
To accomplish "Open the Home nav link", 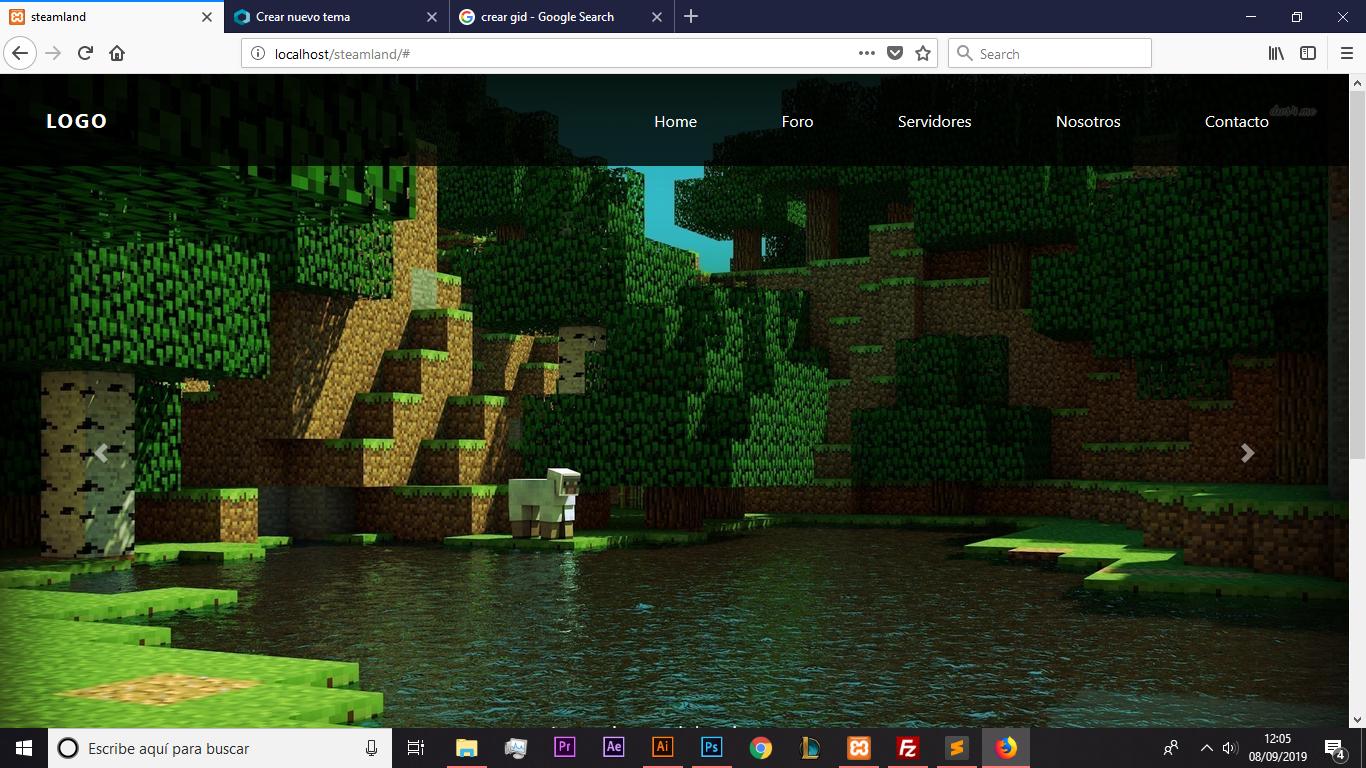I will coord(675,121).
